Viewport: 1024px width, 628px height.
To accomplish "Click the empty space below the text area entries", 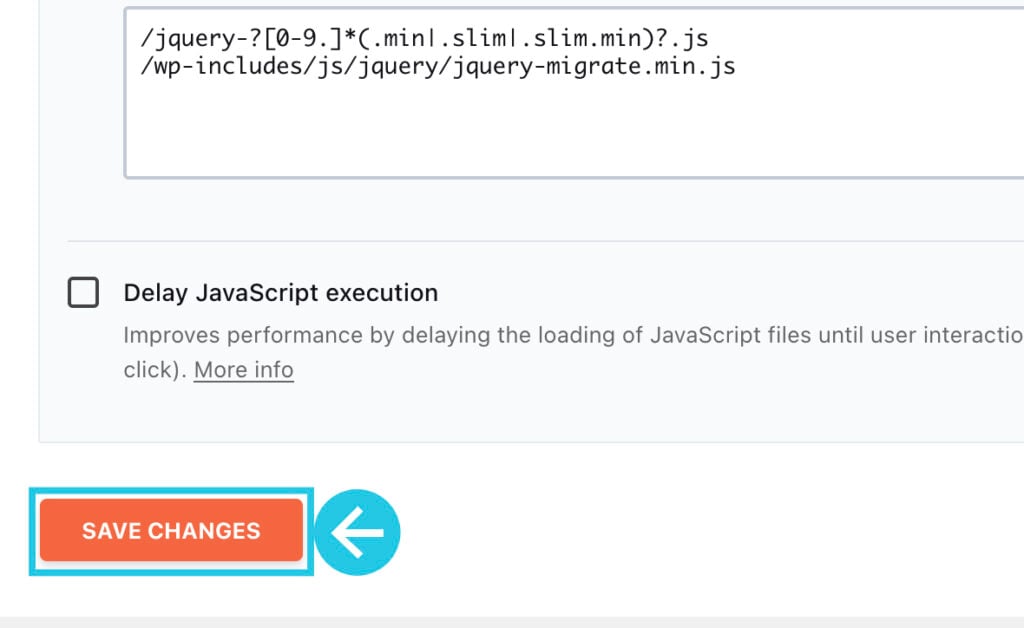I will (x=574, y=131).
